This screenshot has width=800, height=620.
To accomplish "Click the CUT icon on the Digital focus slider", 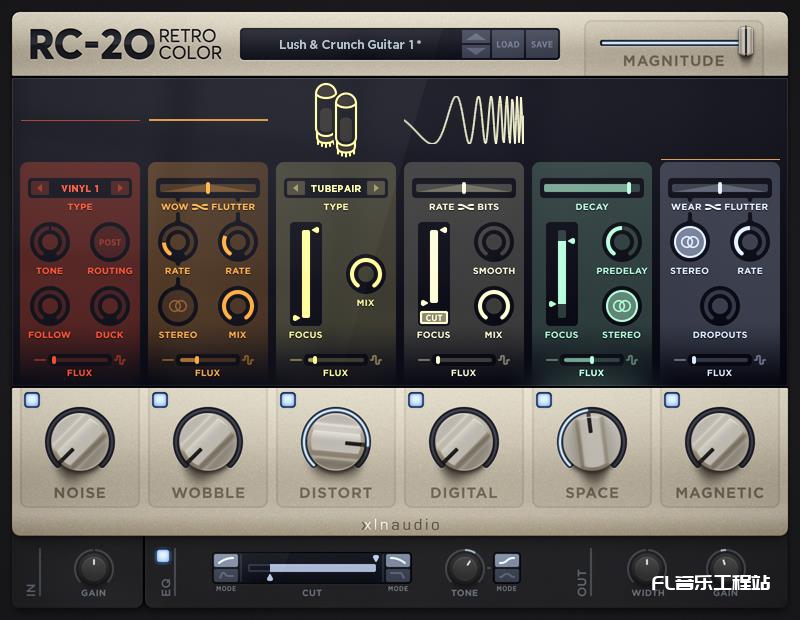I will point(436,318).
